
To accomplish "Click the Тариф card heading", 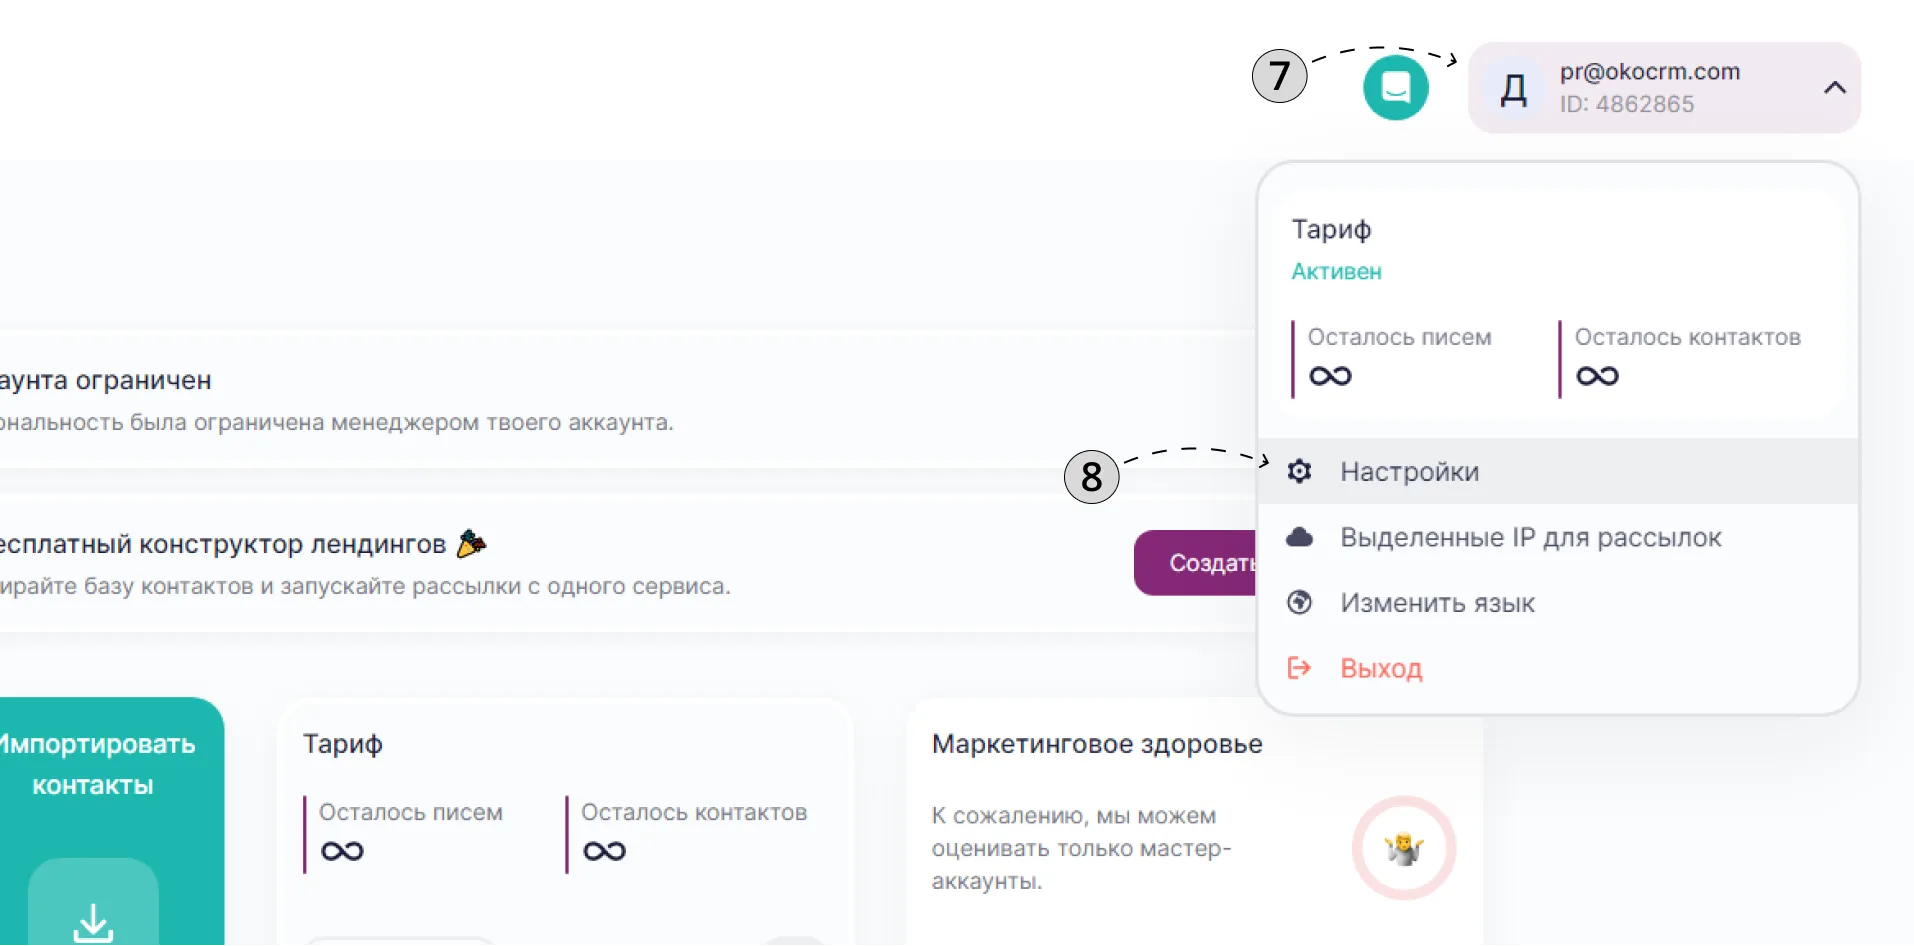I will [x=343, y=744].
